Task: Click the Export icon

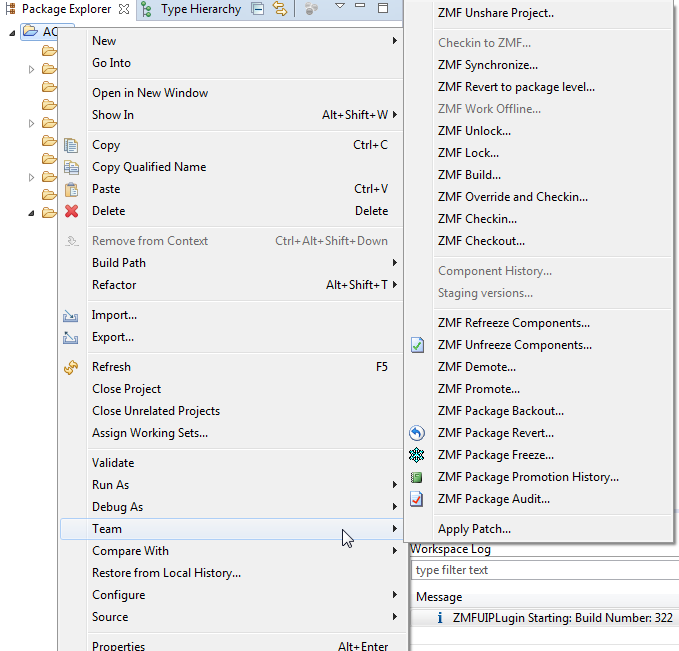Action: (x=71, y=337)
